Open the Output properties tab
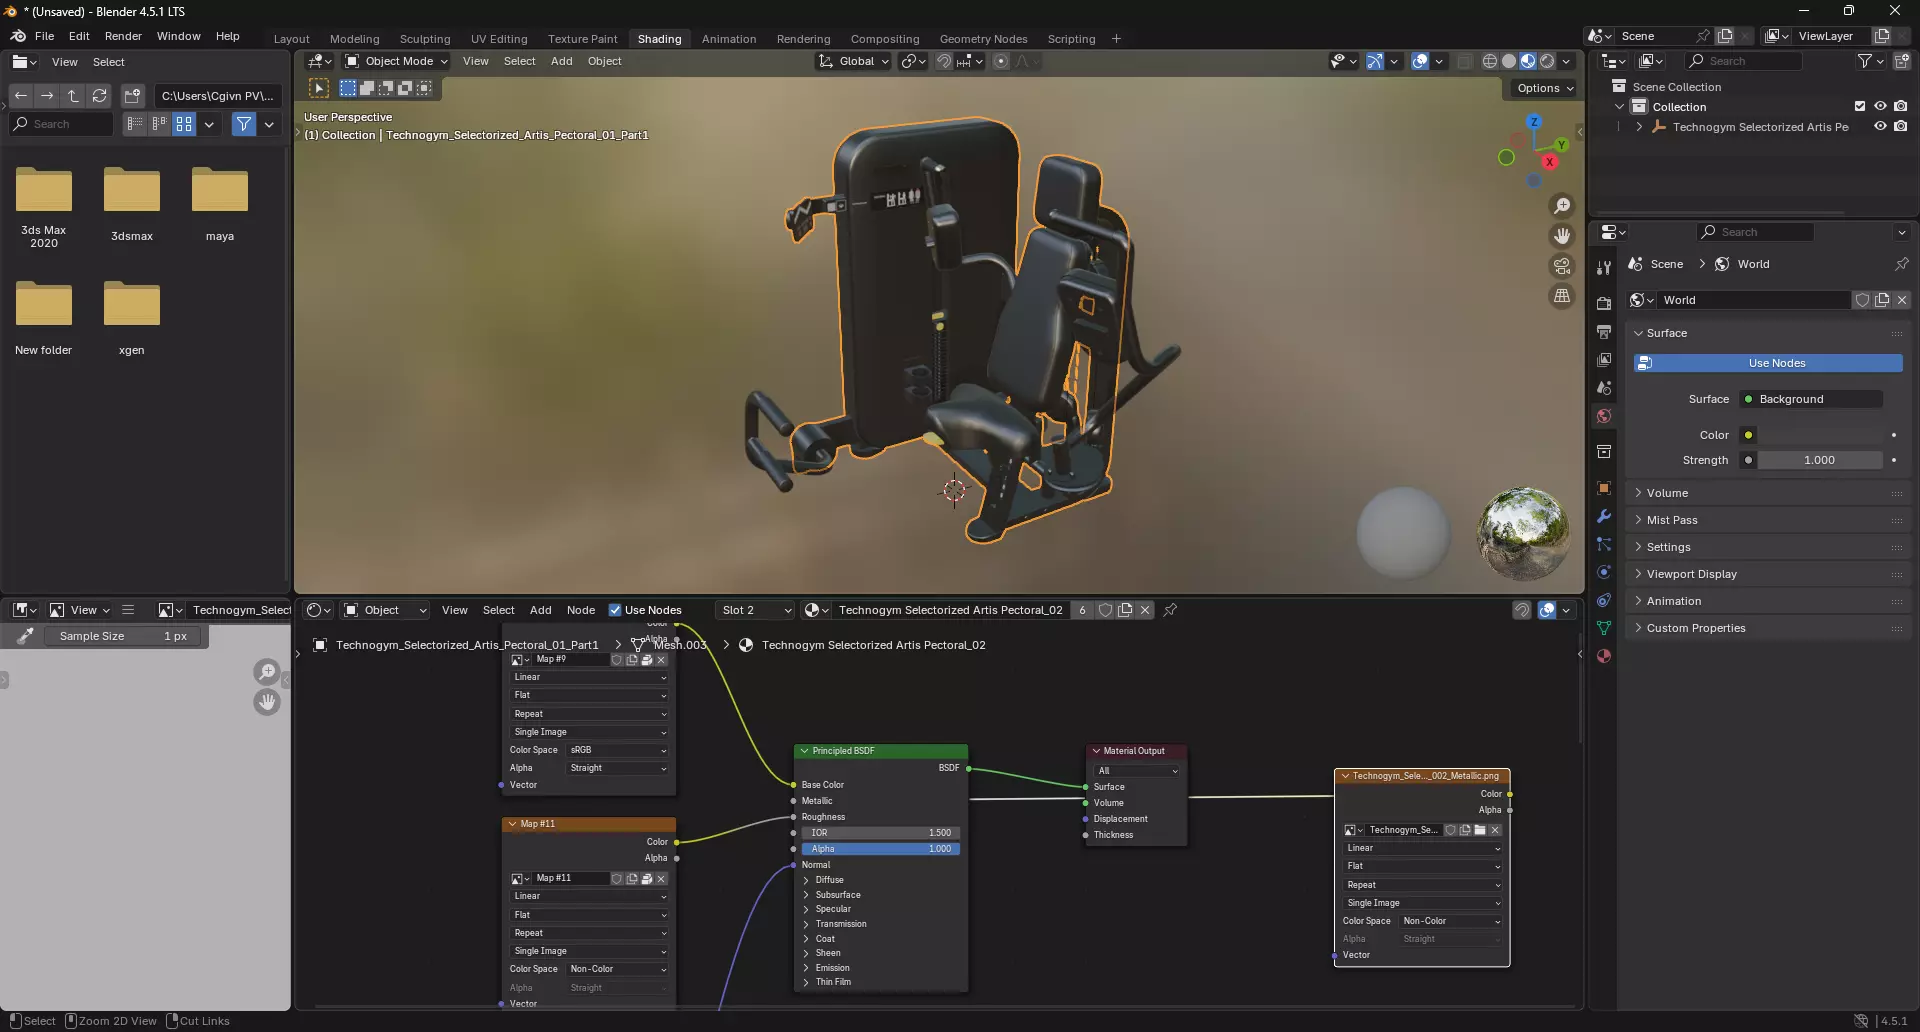The width and height of the screenshot is (1920, 1032). (x=1604, y=331)
